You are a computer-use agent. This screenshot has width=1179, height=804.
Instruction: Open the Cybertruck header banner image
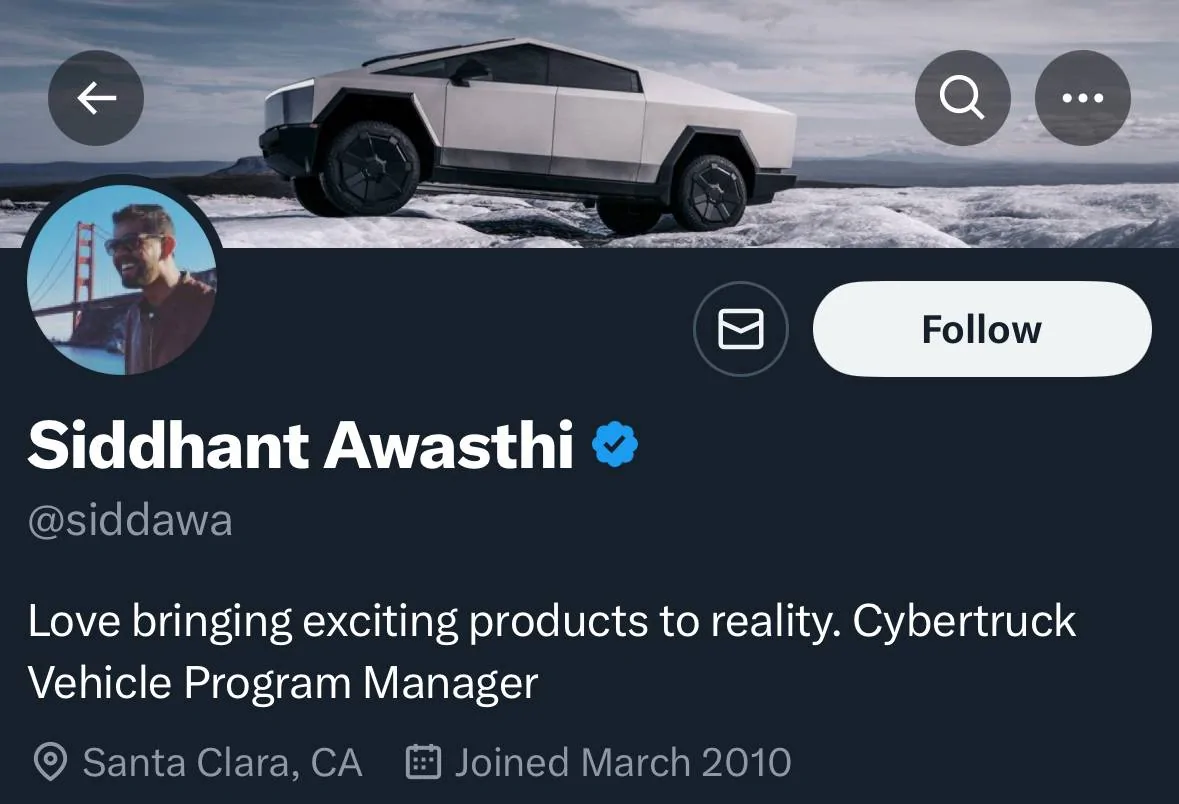(590, 123)
